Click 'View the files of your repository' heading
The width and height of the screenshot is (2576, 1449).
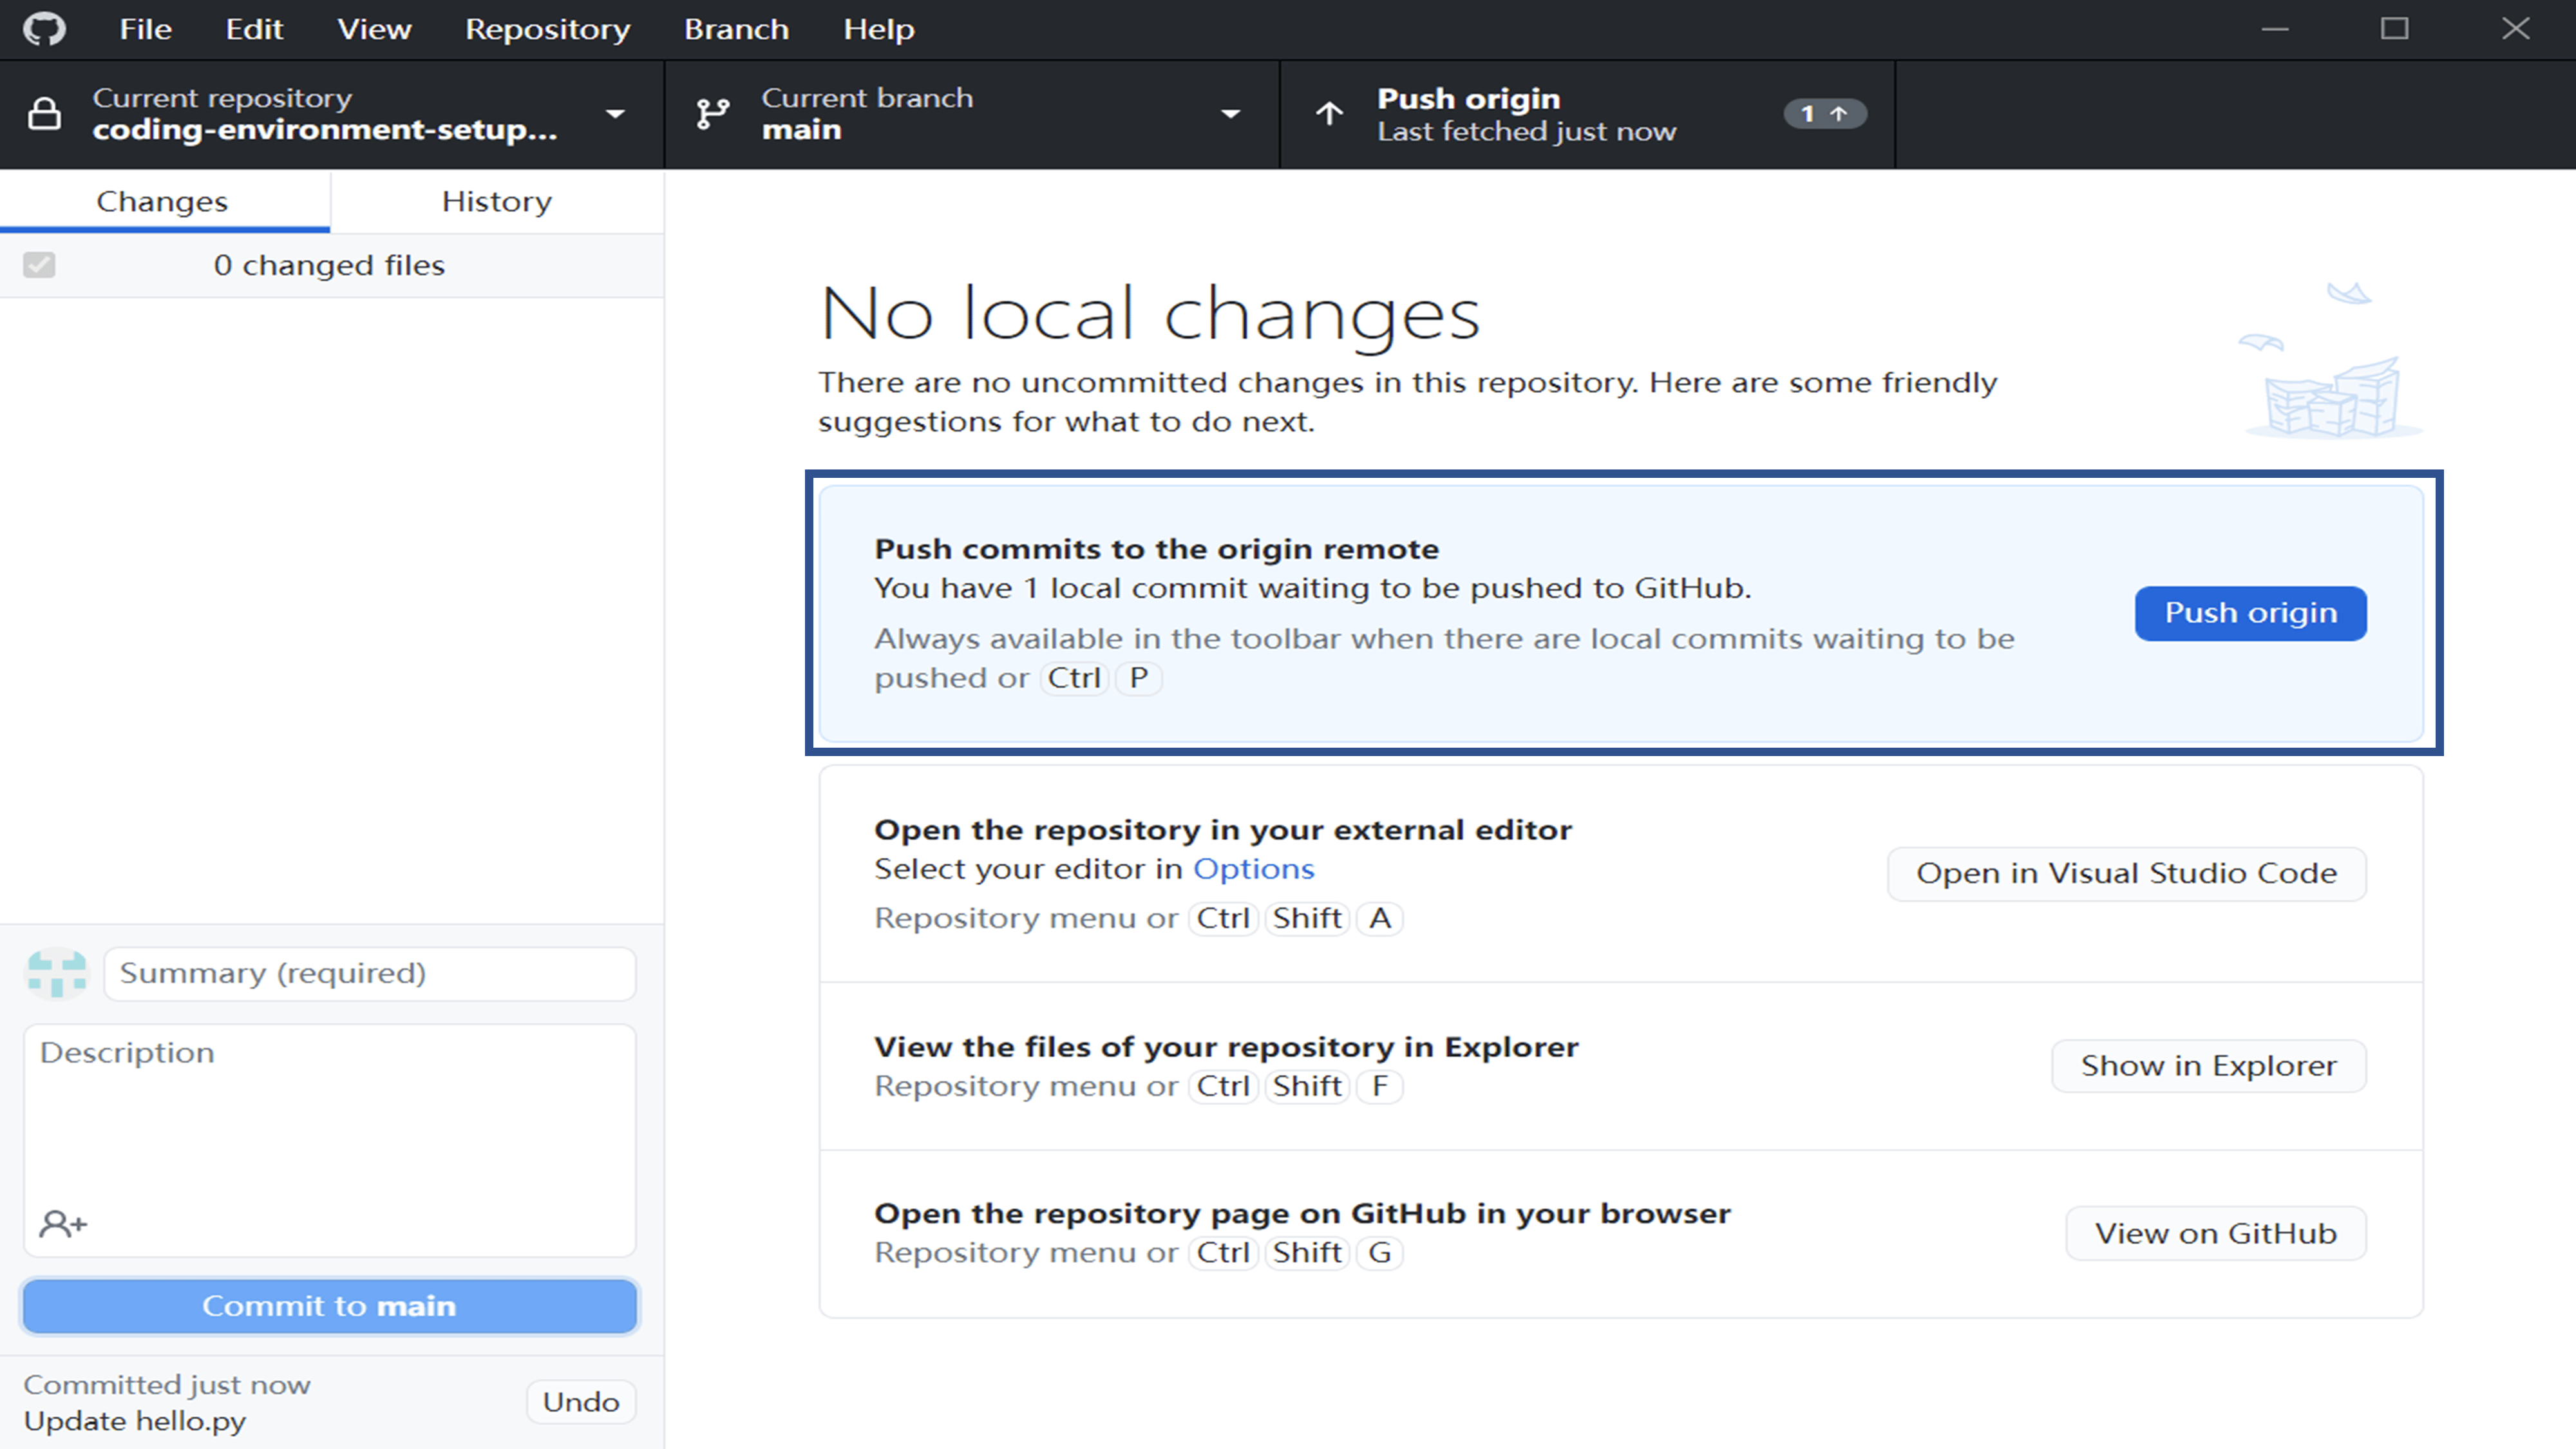(1226, 1047)
